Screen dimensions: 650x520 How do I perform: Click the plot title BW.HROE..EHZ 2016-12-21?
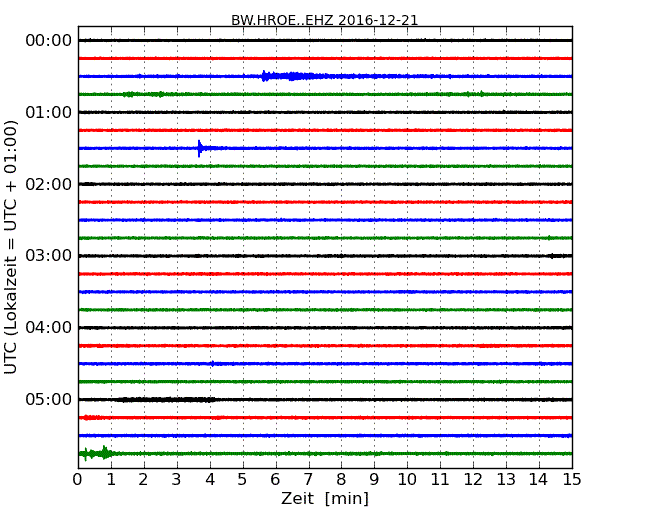coord(324,20)
